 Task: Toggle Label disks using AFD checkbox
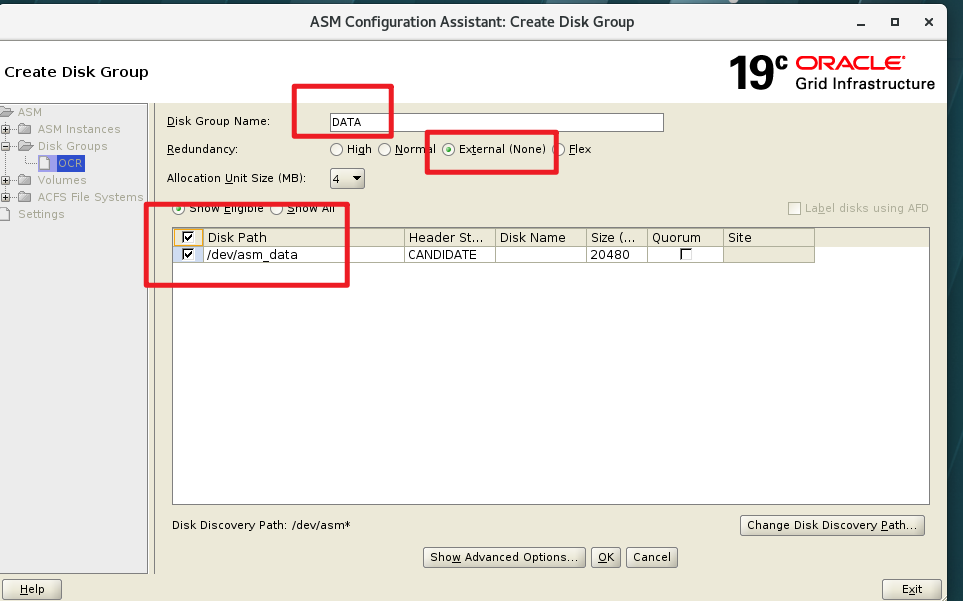tap(794, 209)
